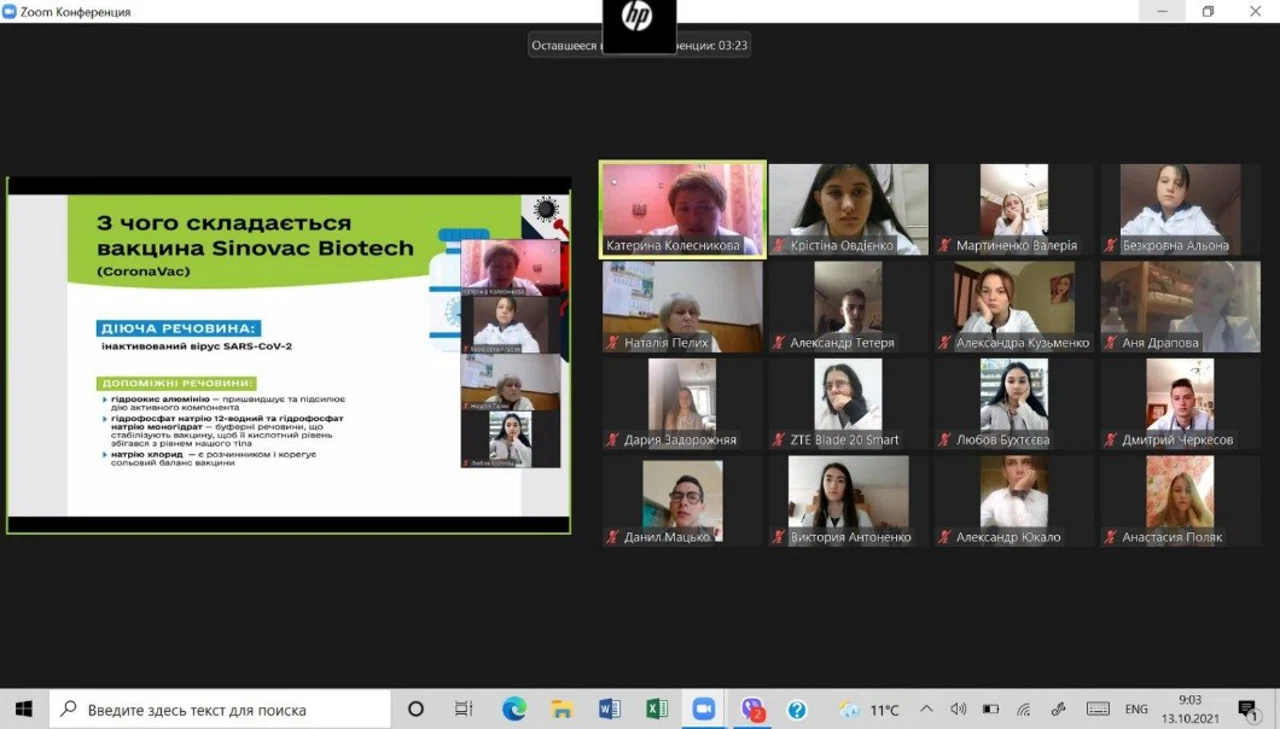Image resolution: width=1280 pixels, height=729 pixels.
Task: Switch the ENG input language
Action: pyautogui.click(x=1136, y=709)
